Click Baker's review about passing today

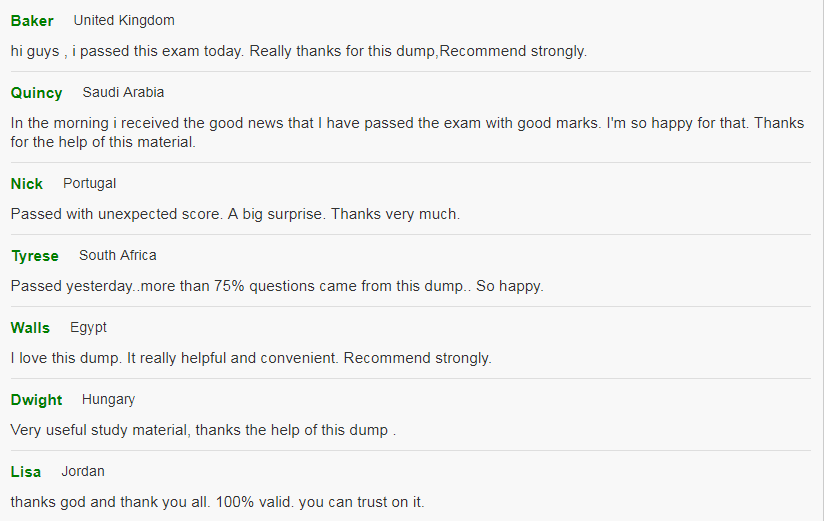click(x=298, y=51)
